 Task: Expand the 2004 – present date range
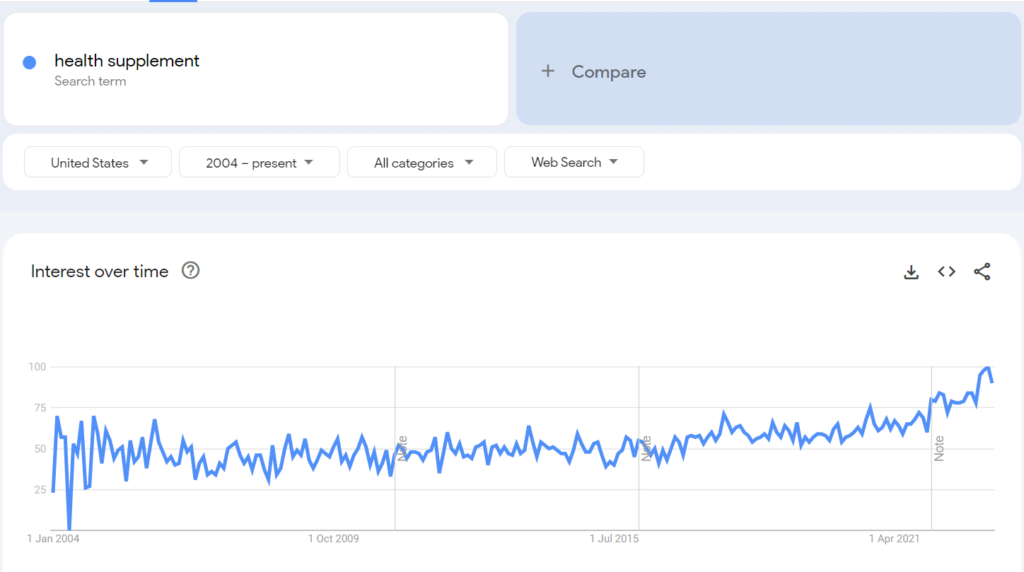[x=259, y=163]
